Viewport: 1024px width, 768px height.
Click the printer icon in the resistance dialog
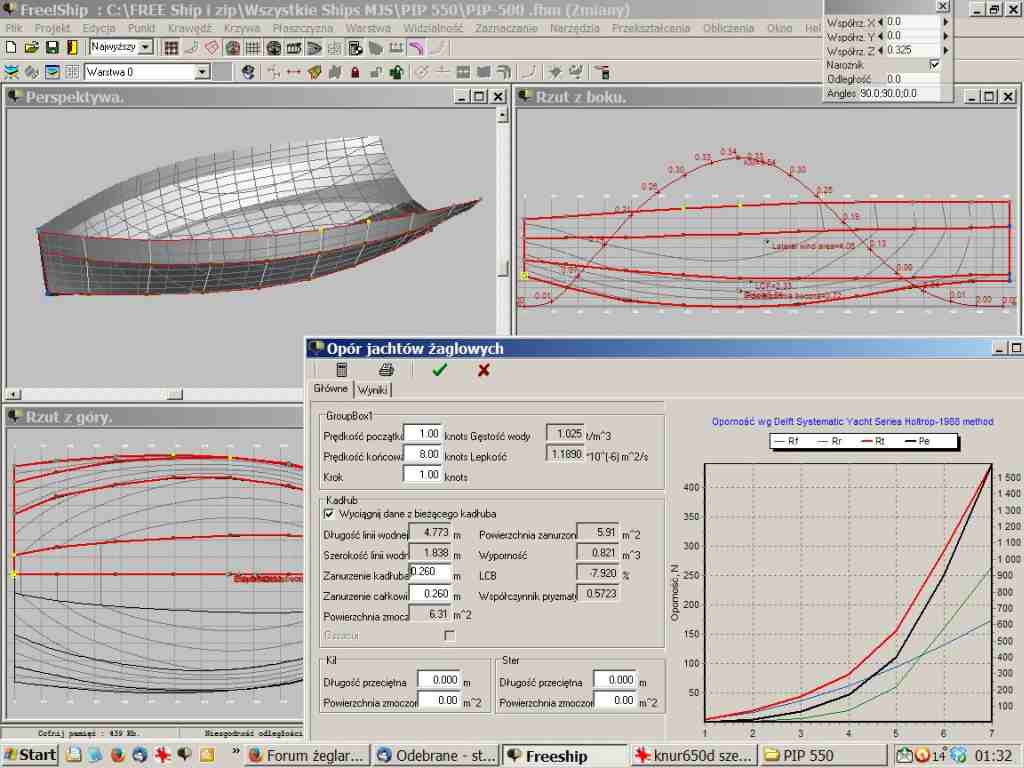pyautogui.click(x=387, y=370)
